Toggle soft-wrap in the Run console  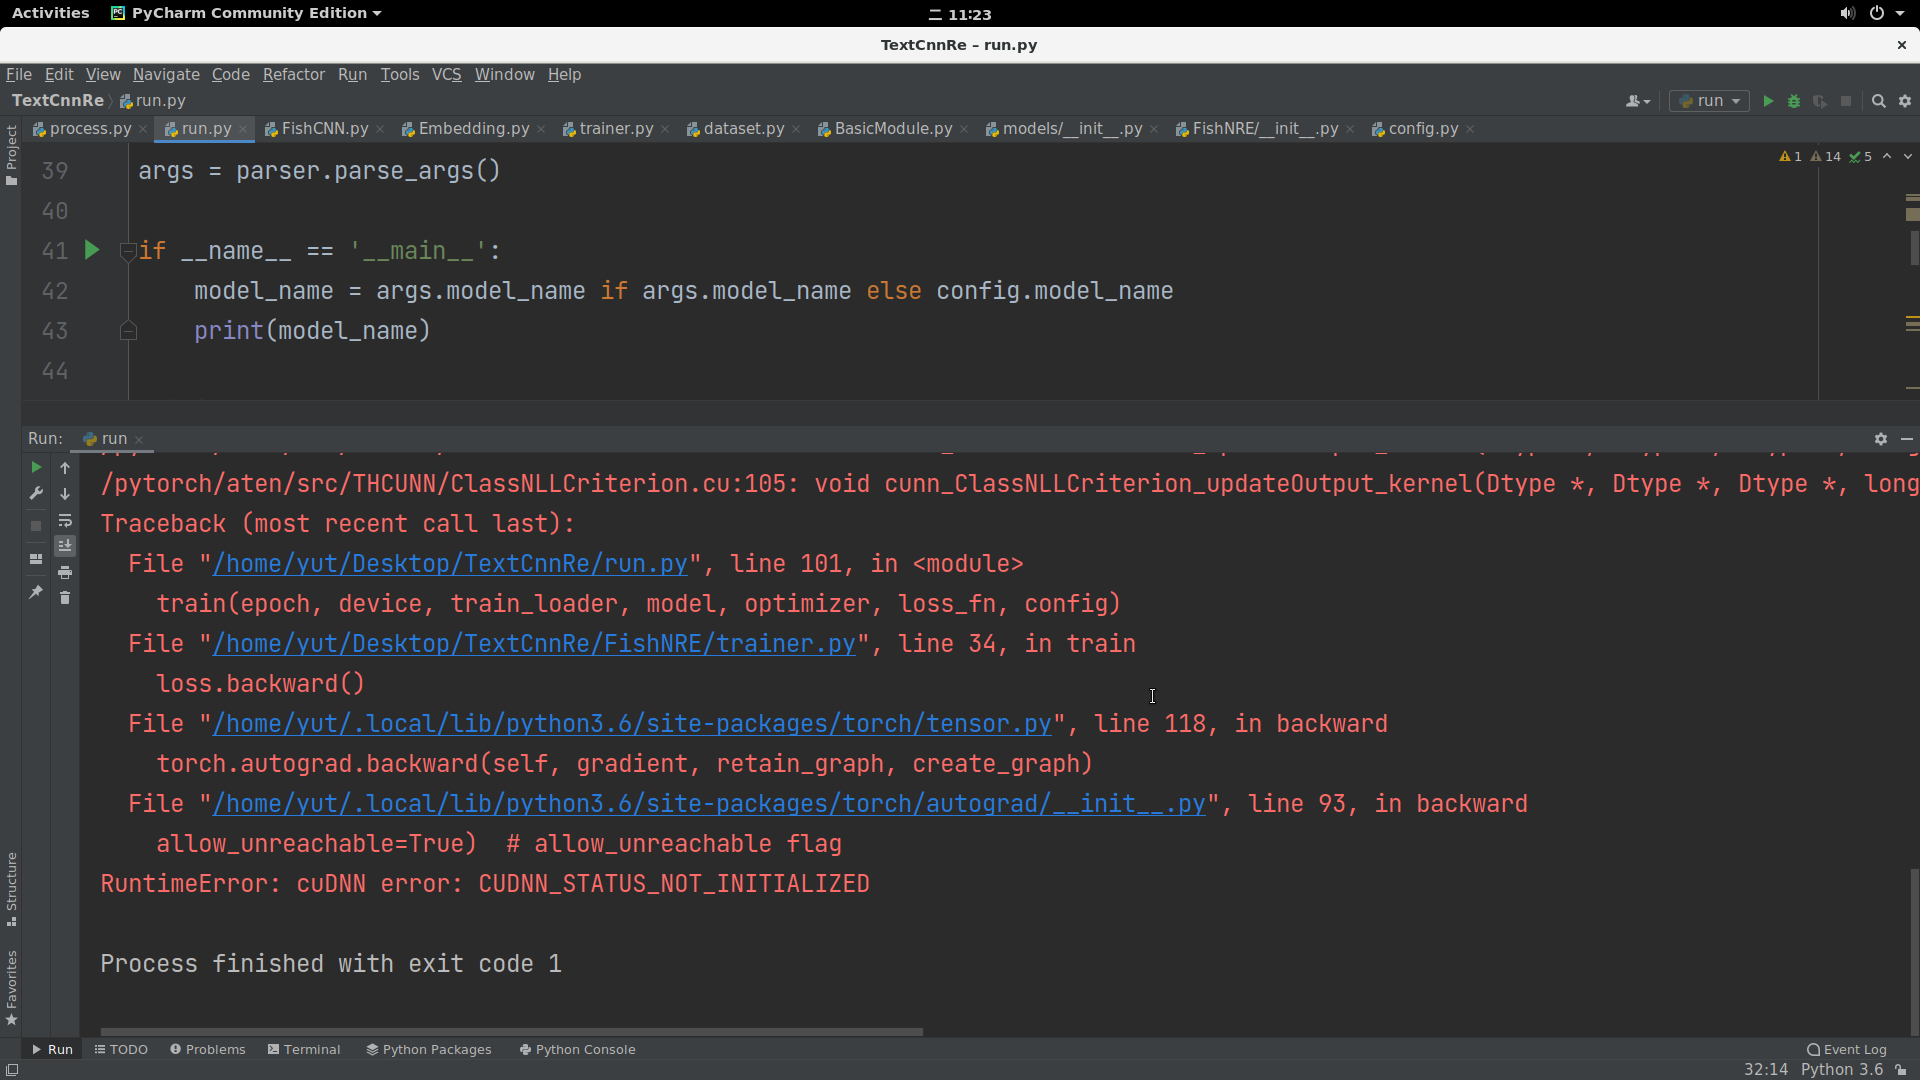[65, 520]
